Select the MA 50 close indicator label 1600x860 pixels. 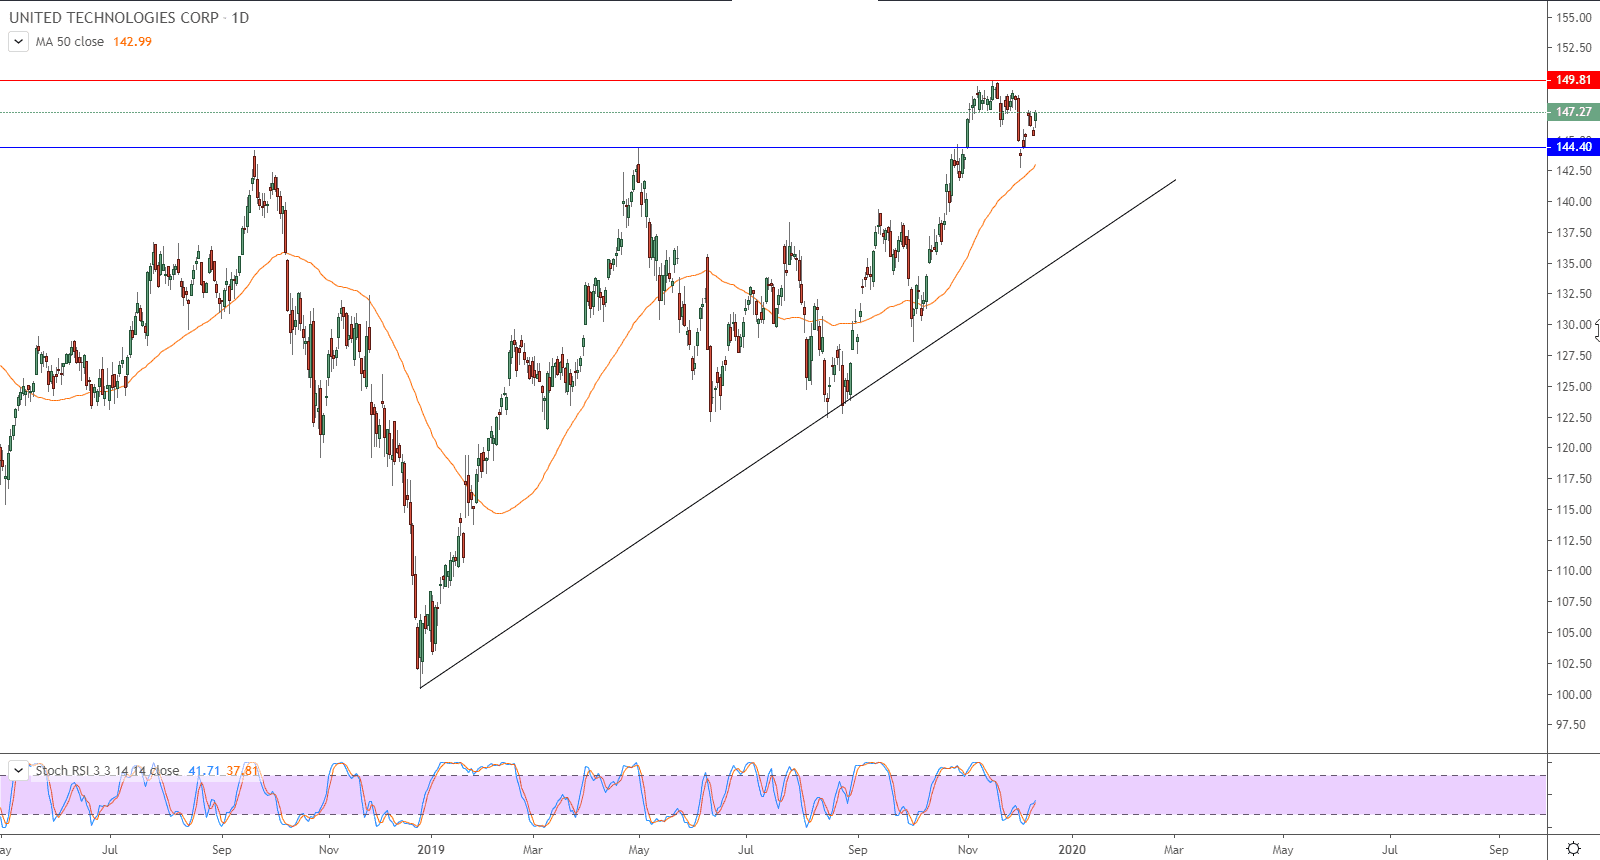pos(70,42)
